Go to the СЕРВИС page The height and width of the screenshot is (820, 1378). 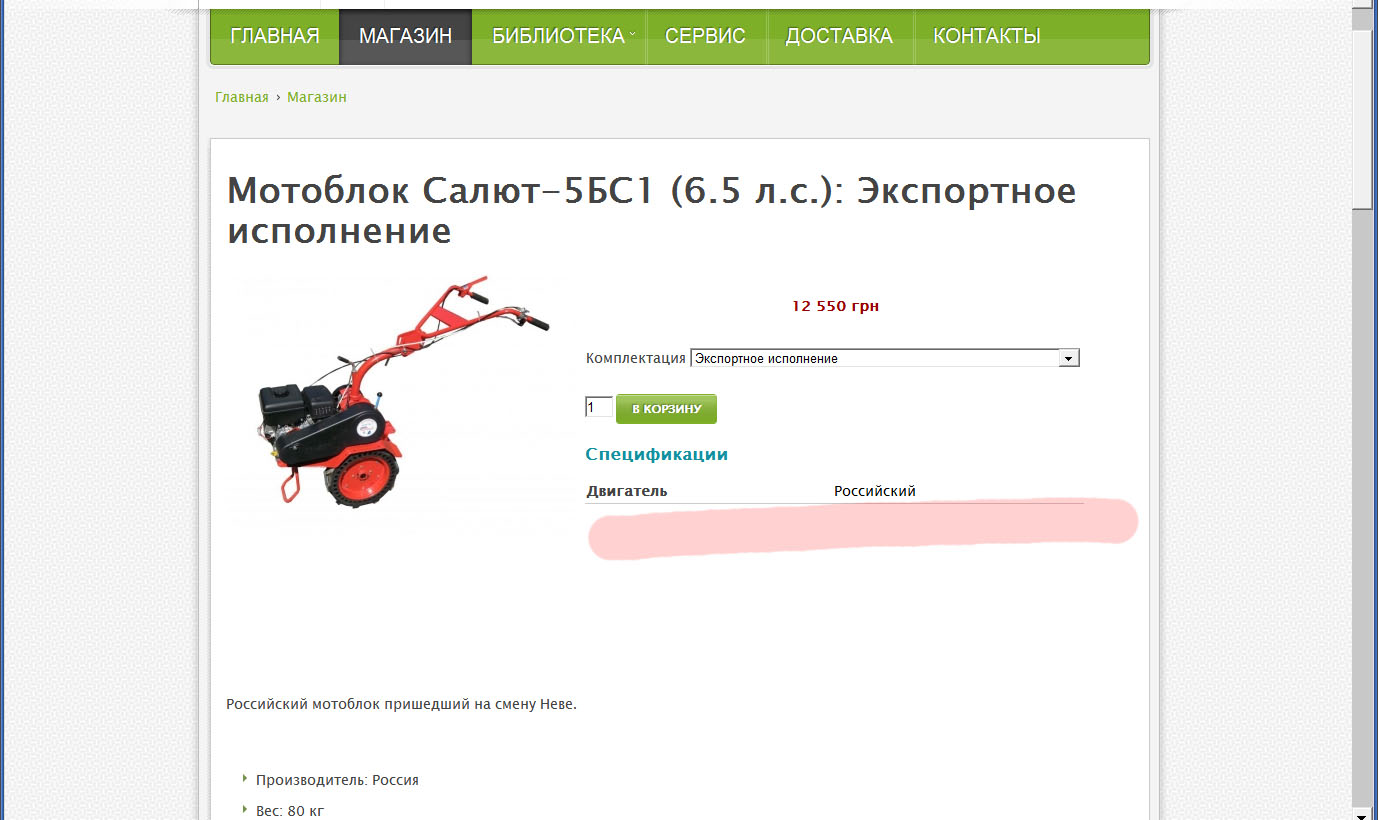(706, 36)
